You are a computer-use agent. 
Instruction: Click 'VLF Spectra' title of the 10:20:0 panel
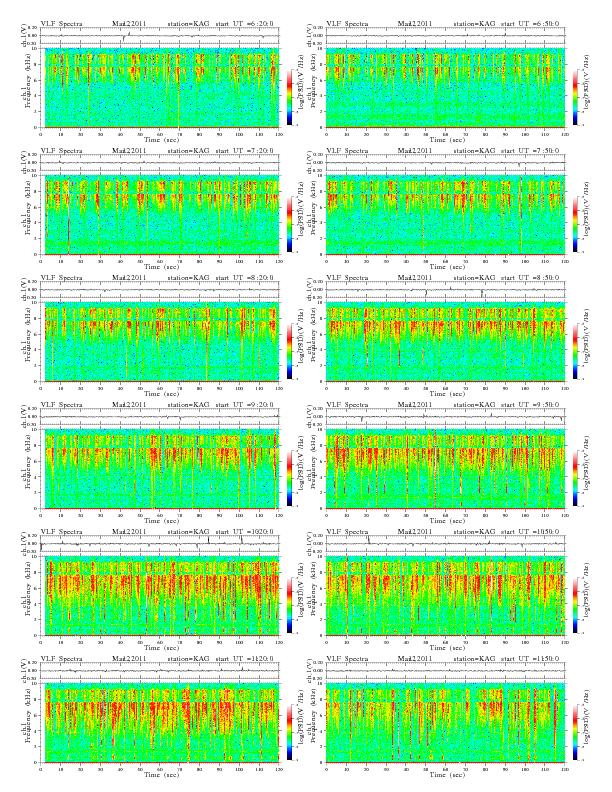click(x=61, y=531)
